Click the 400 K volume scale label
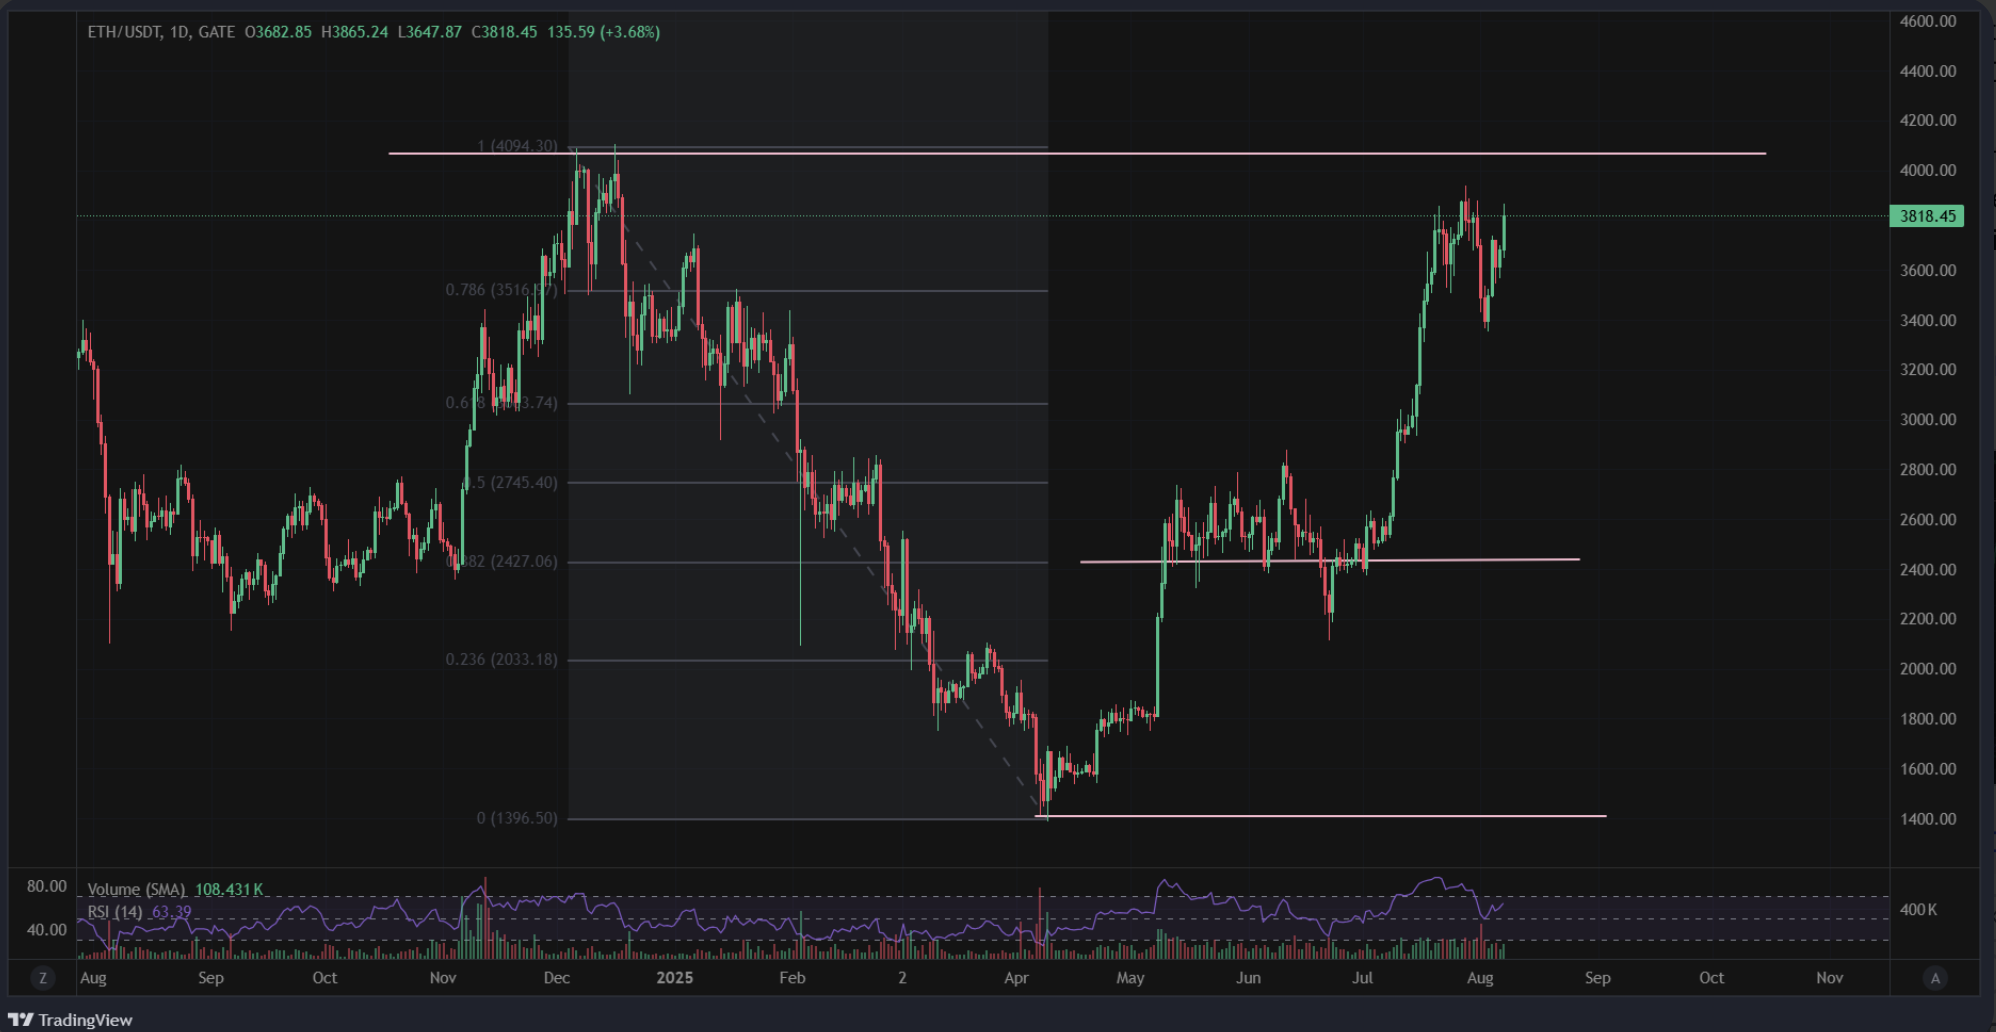 click(x=1917, y=910)
